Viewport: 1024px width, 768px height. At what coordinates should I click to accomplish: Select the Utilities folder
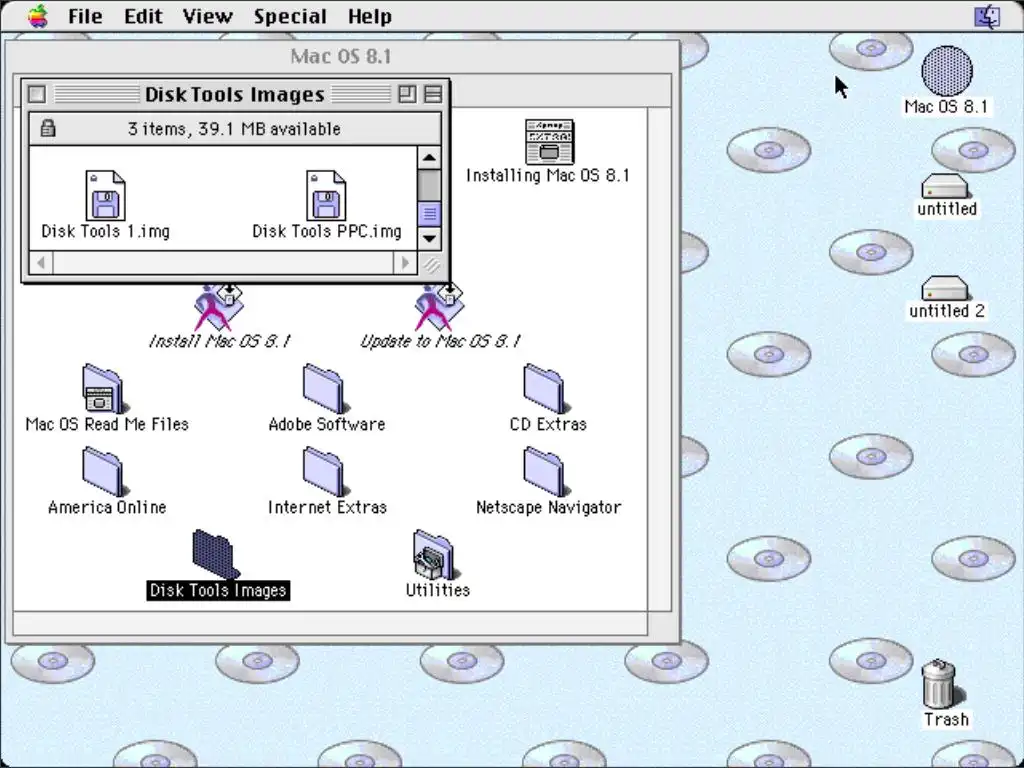coord(435,554)
